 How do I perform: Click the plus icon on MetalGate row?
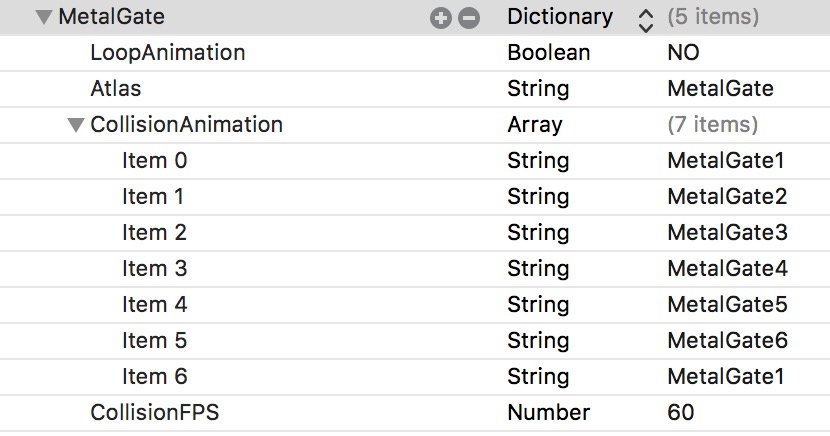click(440, 18)
